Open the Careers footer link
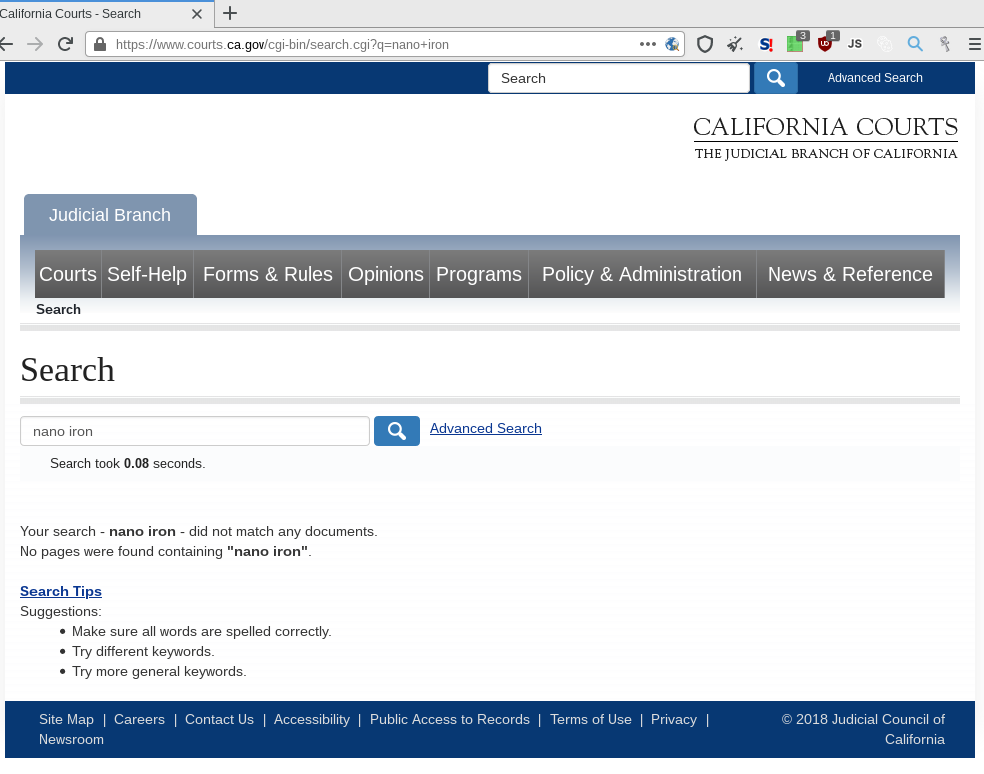Viewport: 984px width, 774px height. (x=139, y=719)
